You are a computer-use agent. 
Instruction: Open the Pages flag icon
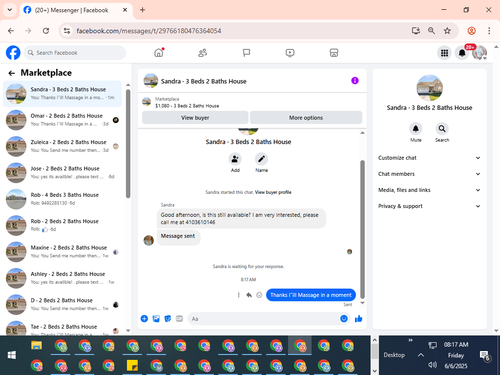[246, 53]
